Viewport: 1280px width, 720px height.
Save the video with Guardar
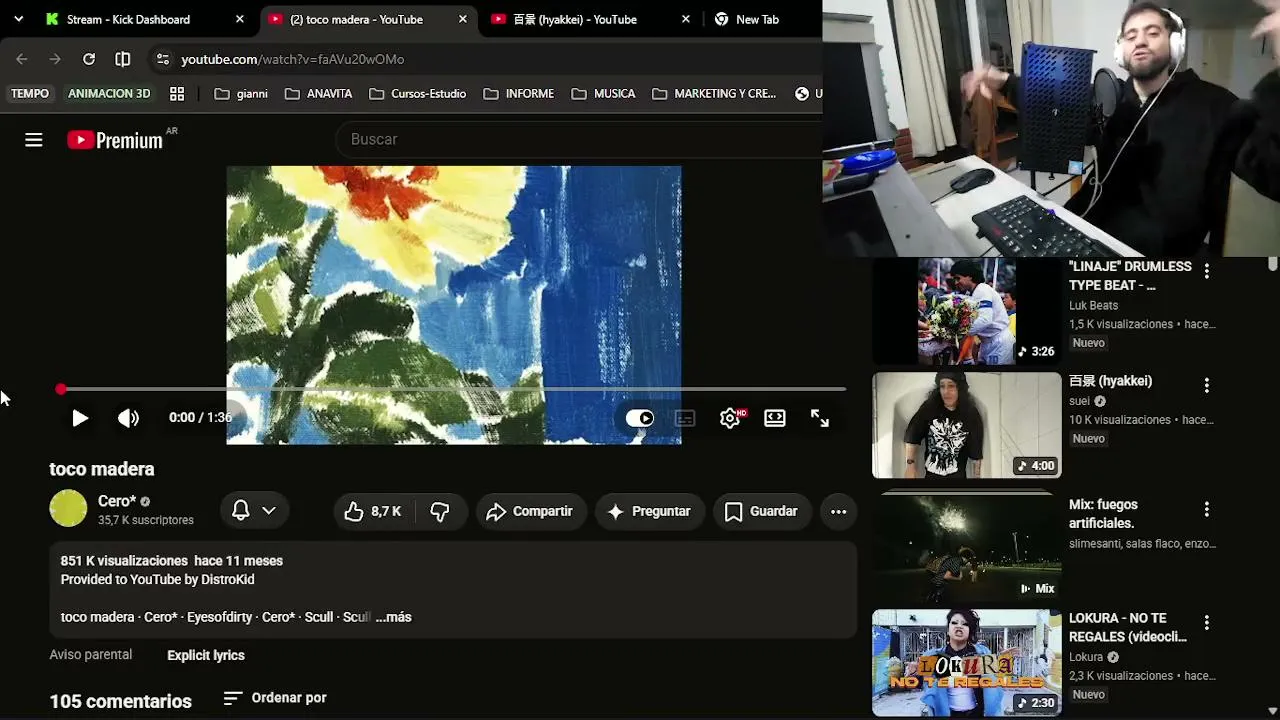761,511
